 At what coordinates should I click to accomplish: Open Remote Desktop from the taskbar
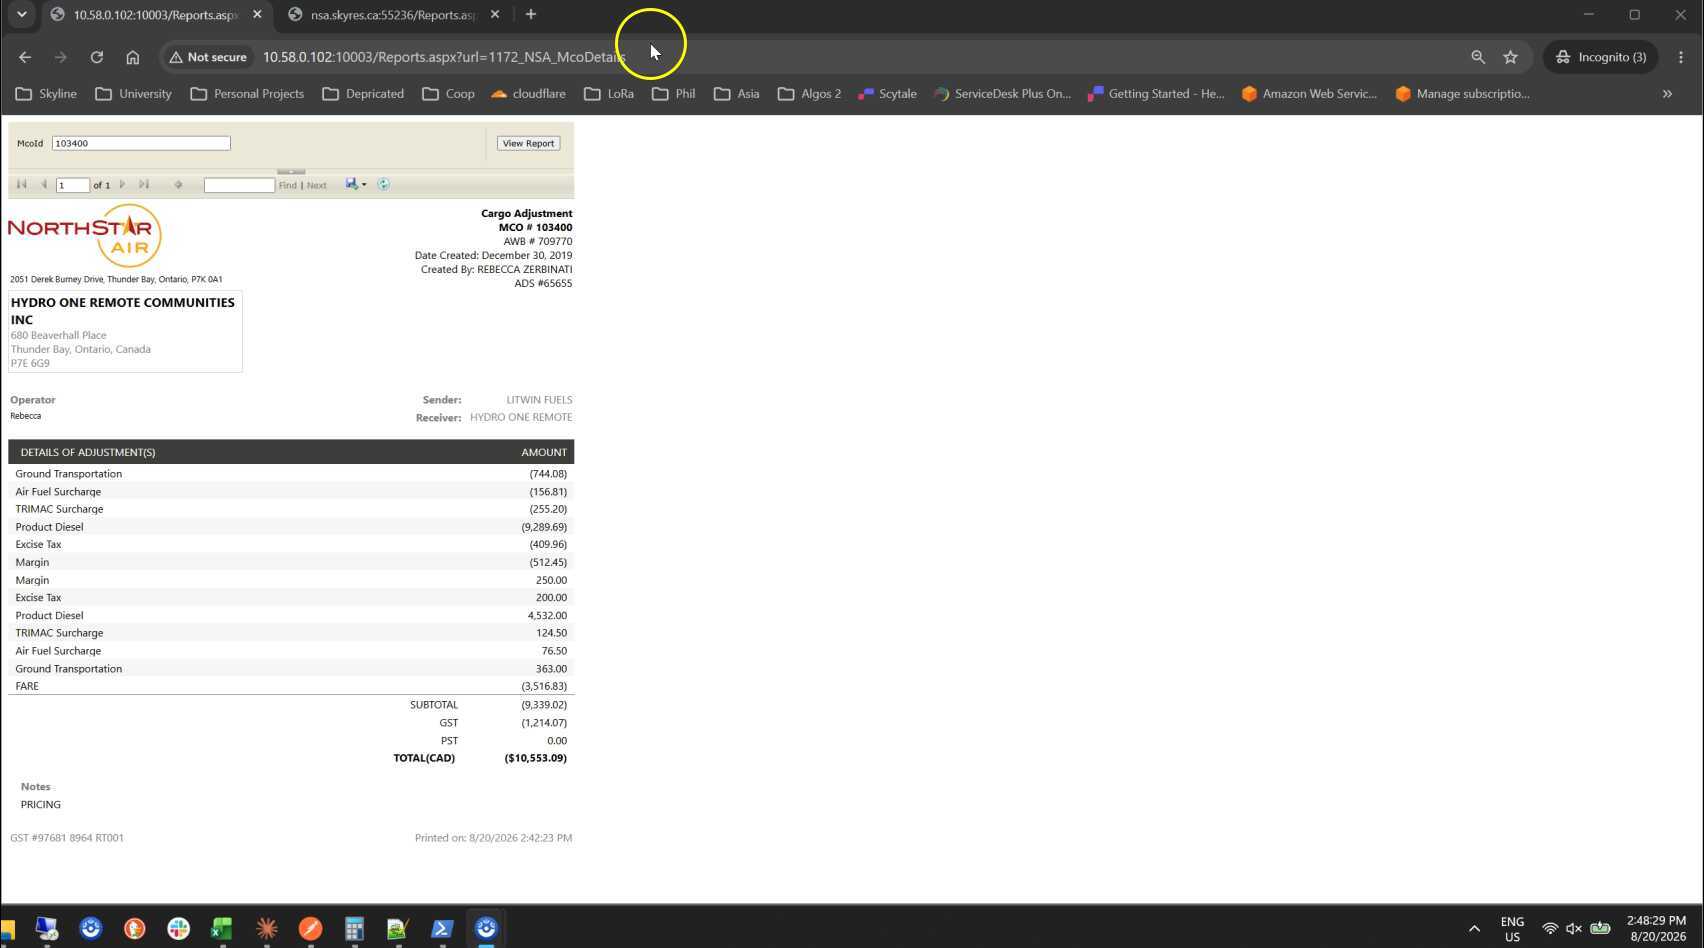click(x=47, y=929)
